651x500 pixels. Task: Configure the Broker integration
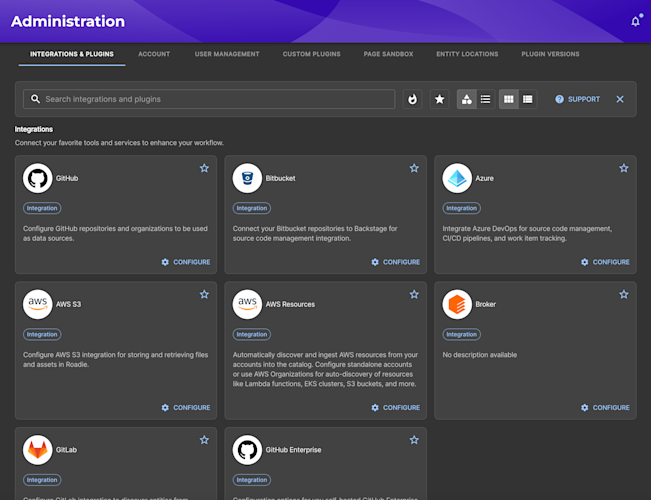click(605, 407)
